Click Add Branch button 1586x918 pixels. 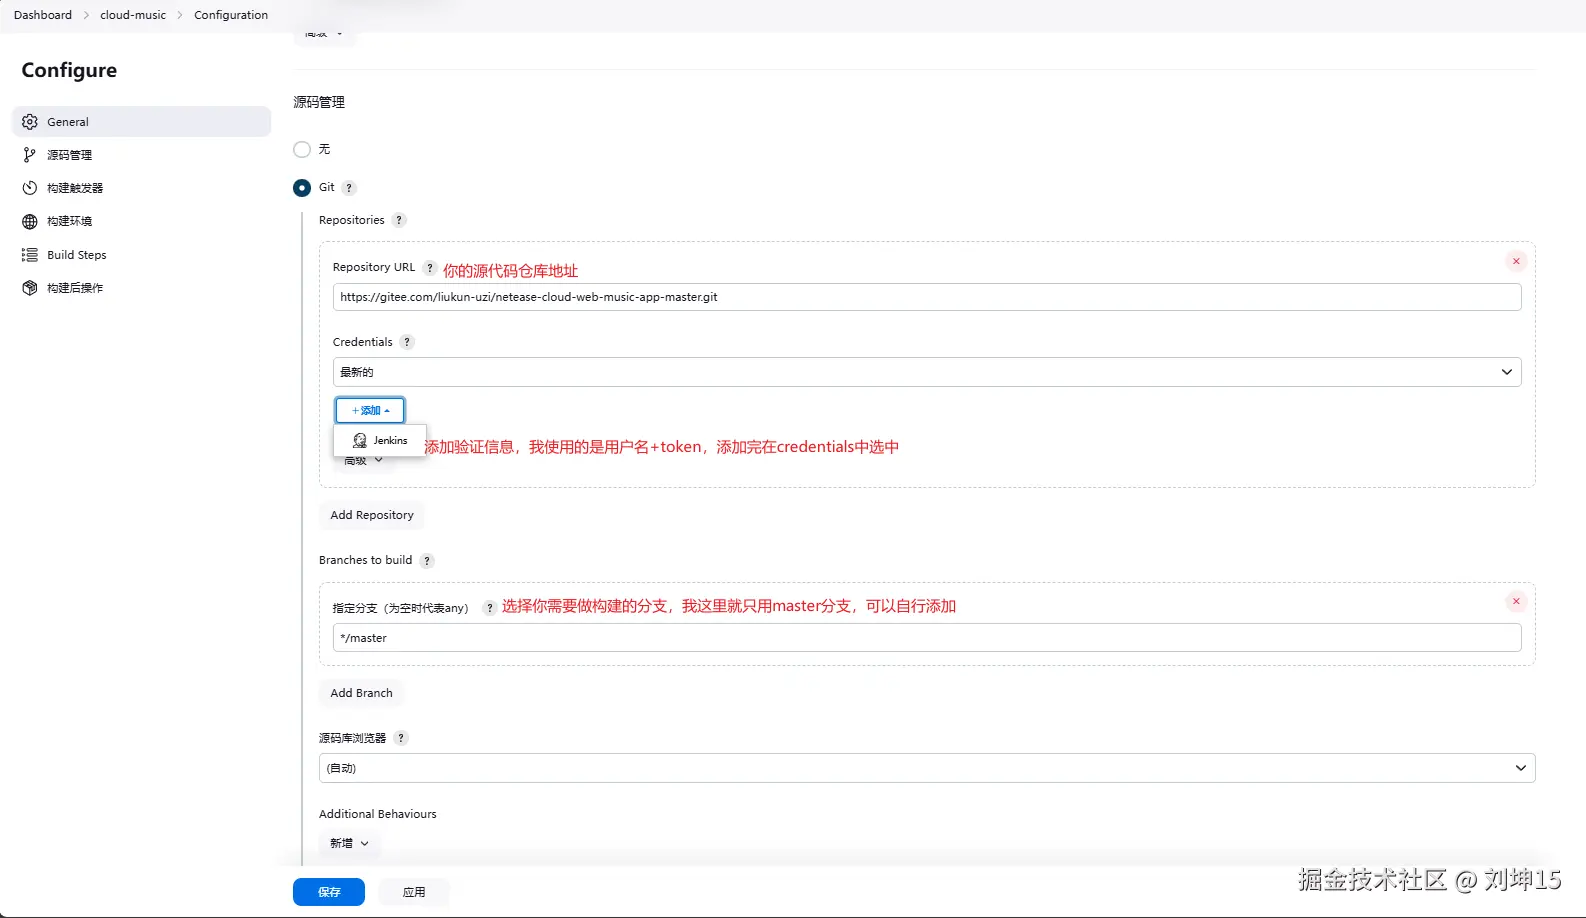362,693
